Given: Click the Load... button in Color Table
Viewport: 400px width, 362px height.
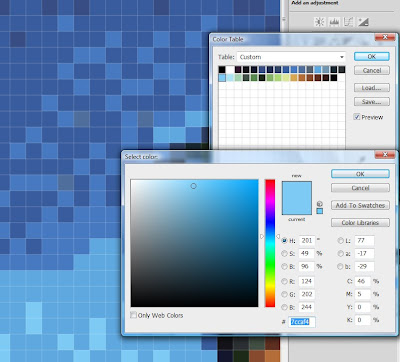Looking at the screenshot, I should [372, 88].
